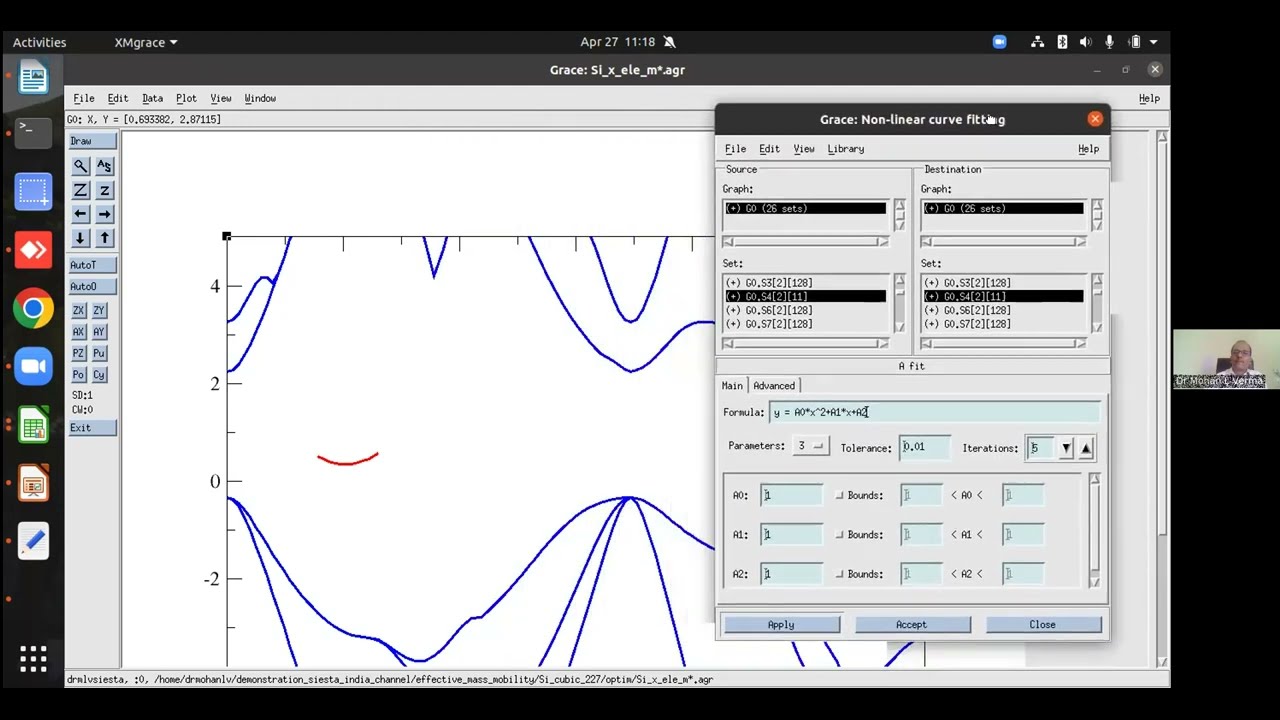Open AnyDesk from the dock
The height and width of the screenshot is (720, 1280).
pyautogui.click(x=33, y=250)
